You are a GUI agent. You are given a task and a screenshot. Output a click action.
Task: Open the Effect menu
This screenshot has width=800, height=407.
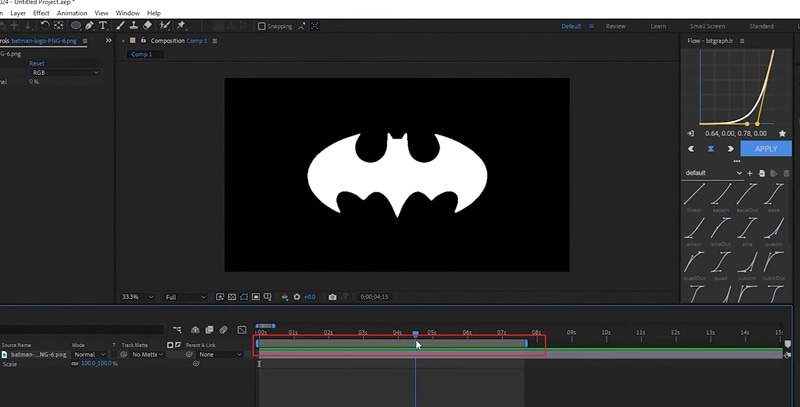41,13
